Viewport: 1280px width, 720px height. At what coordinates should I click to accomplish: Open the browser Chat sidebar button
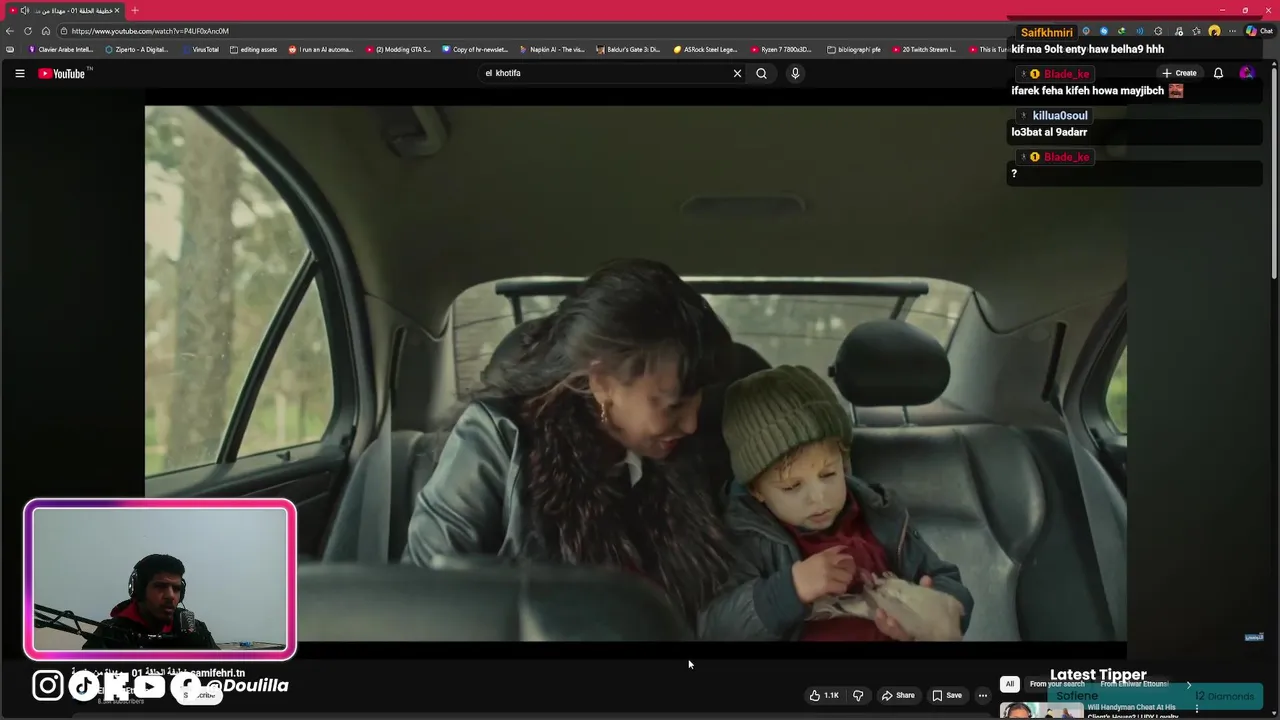1259,31
